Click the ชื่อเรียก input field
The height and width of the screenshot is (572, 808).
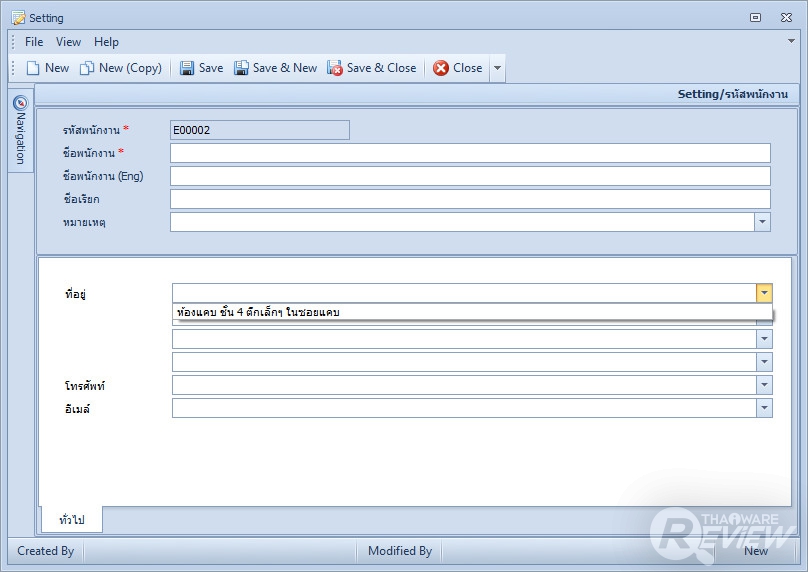[470, 199]
